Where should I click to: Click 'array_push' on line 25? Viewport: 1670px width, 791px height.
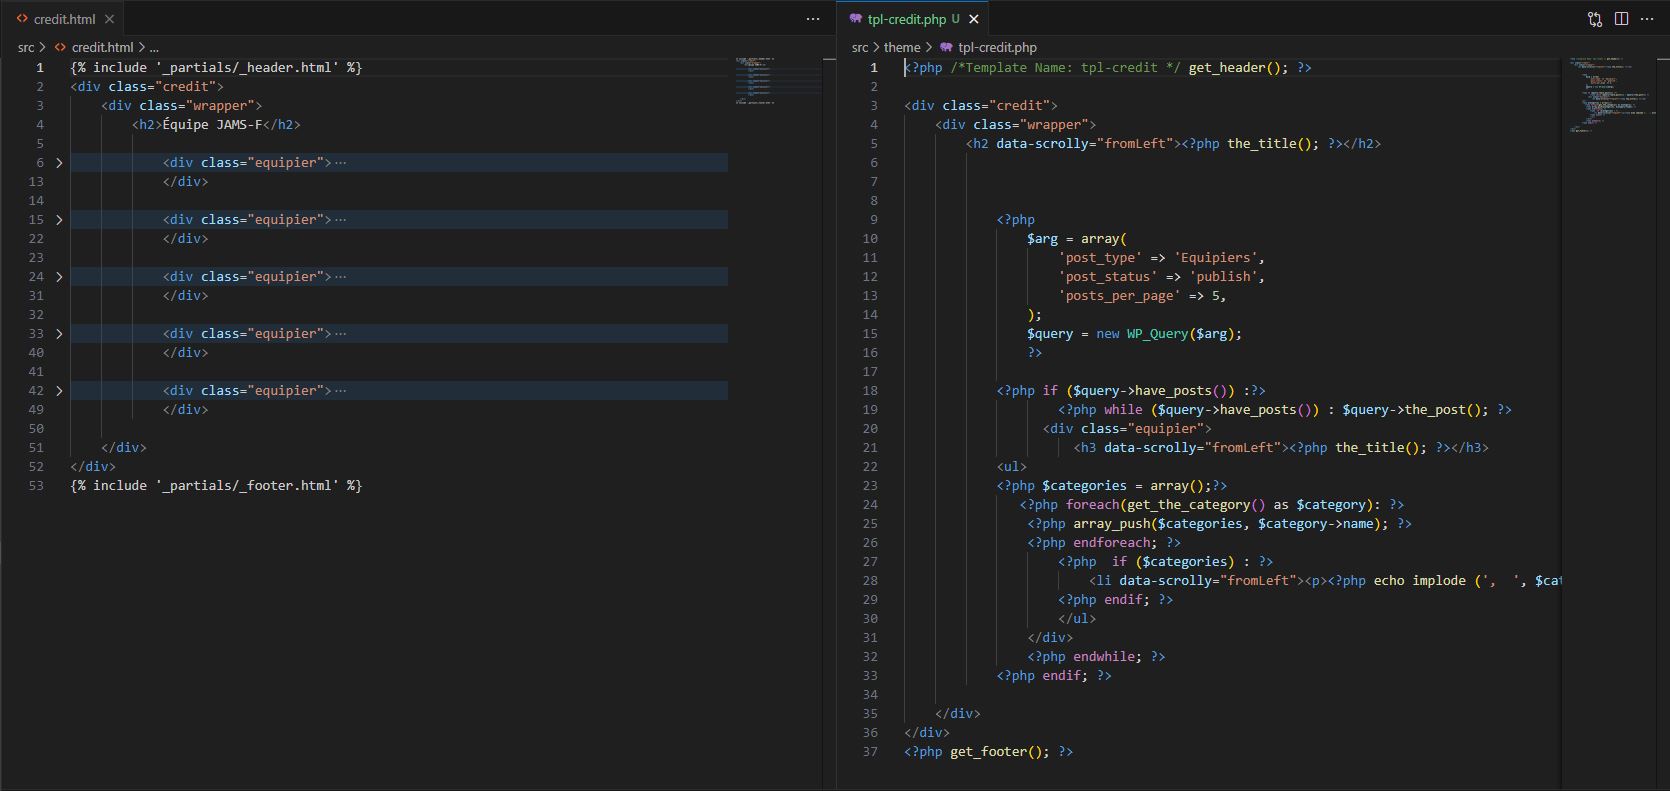[1112, 523]
